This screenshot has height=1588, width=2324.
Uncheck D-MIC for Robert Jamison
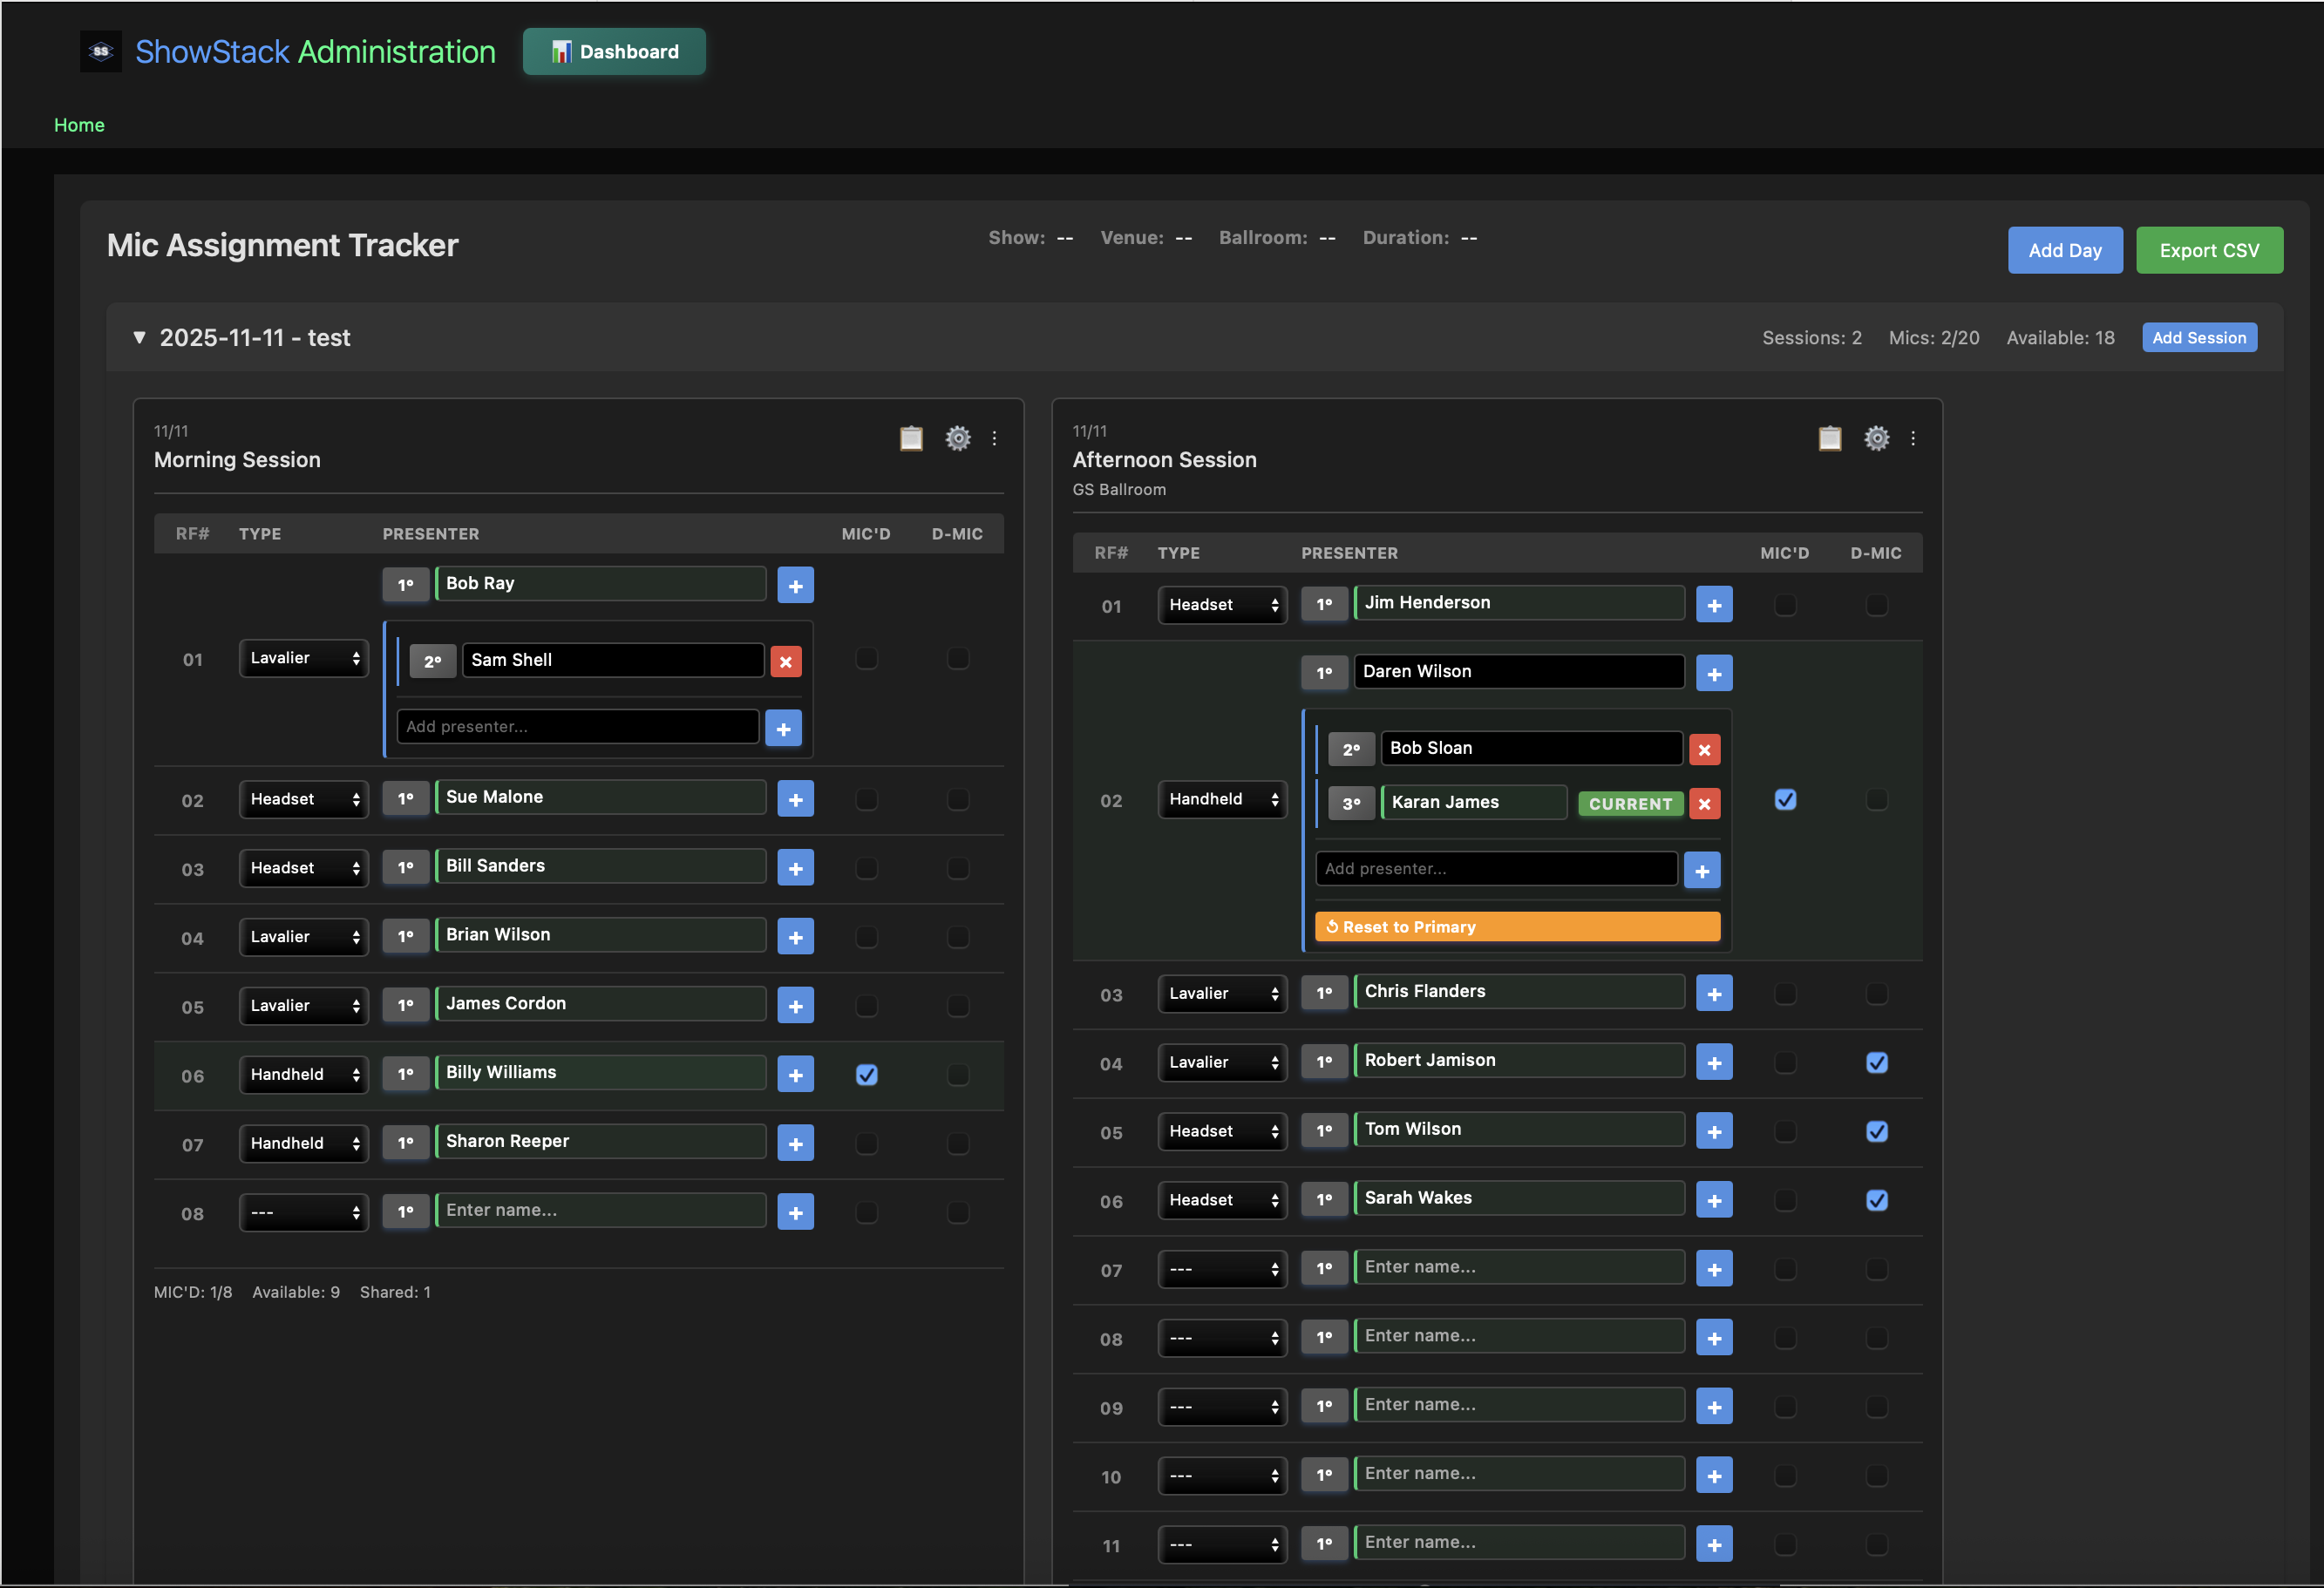[1876, 1062]
